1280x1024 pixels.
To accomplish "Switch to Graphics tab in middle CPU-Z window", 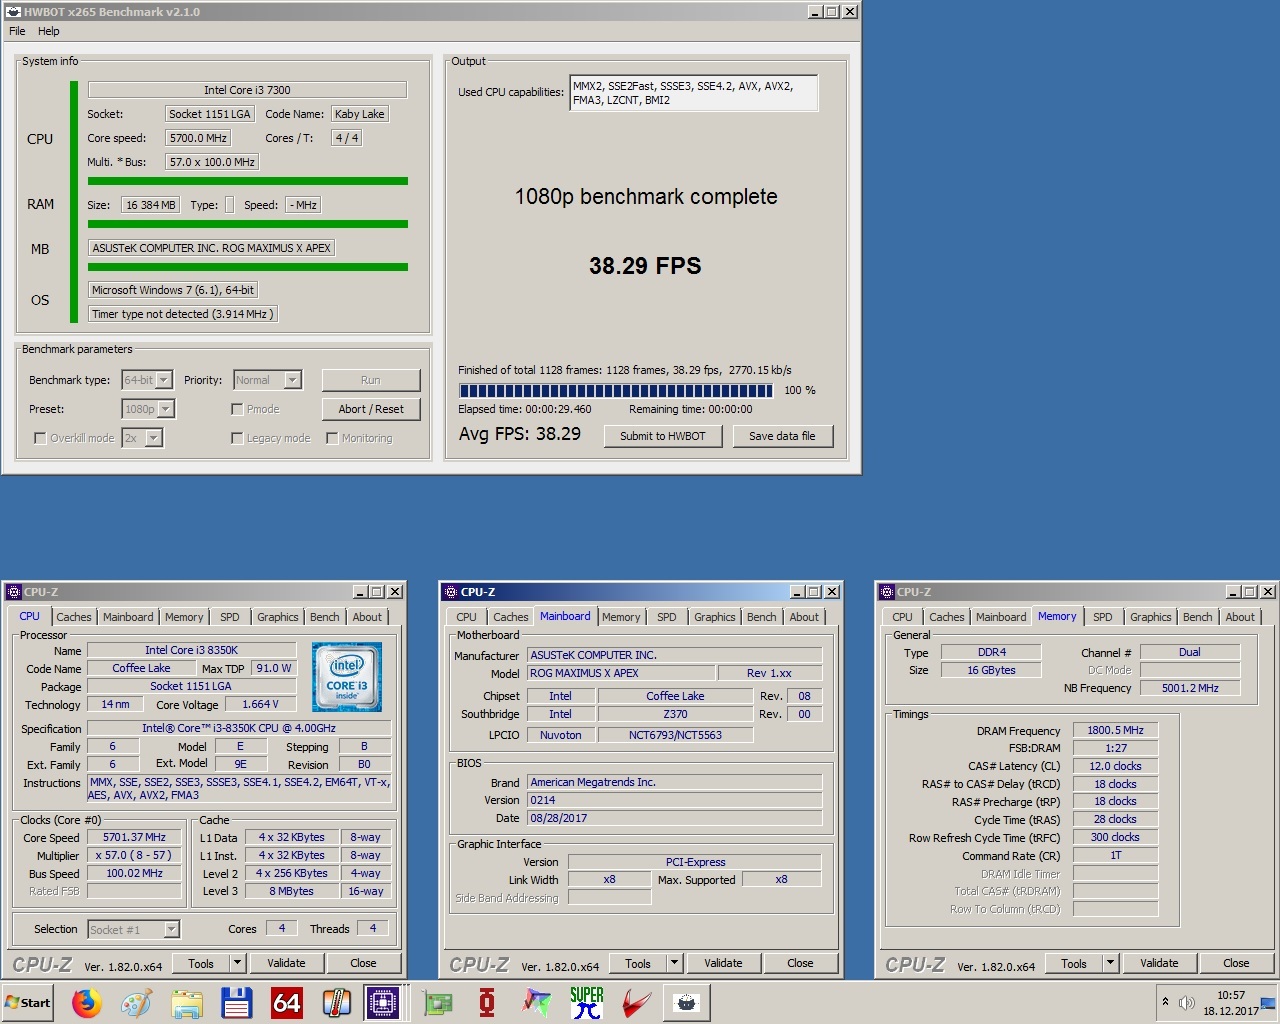I will (715, 617).
